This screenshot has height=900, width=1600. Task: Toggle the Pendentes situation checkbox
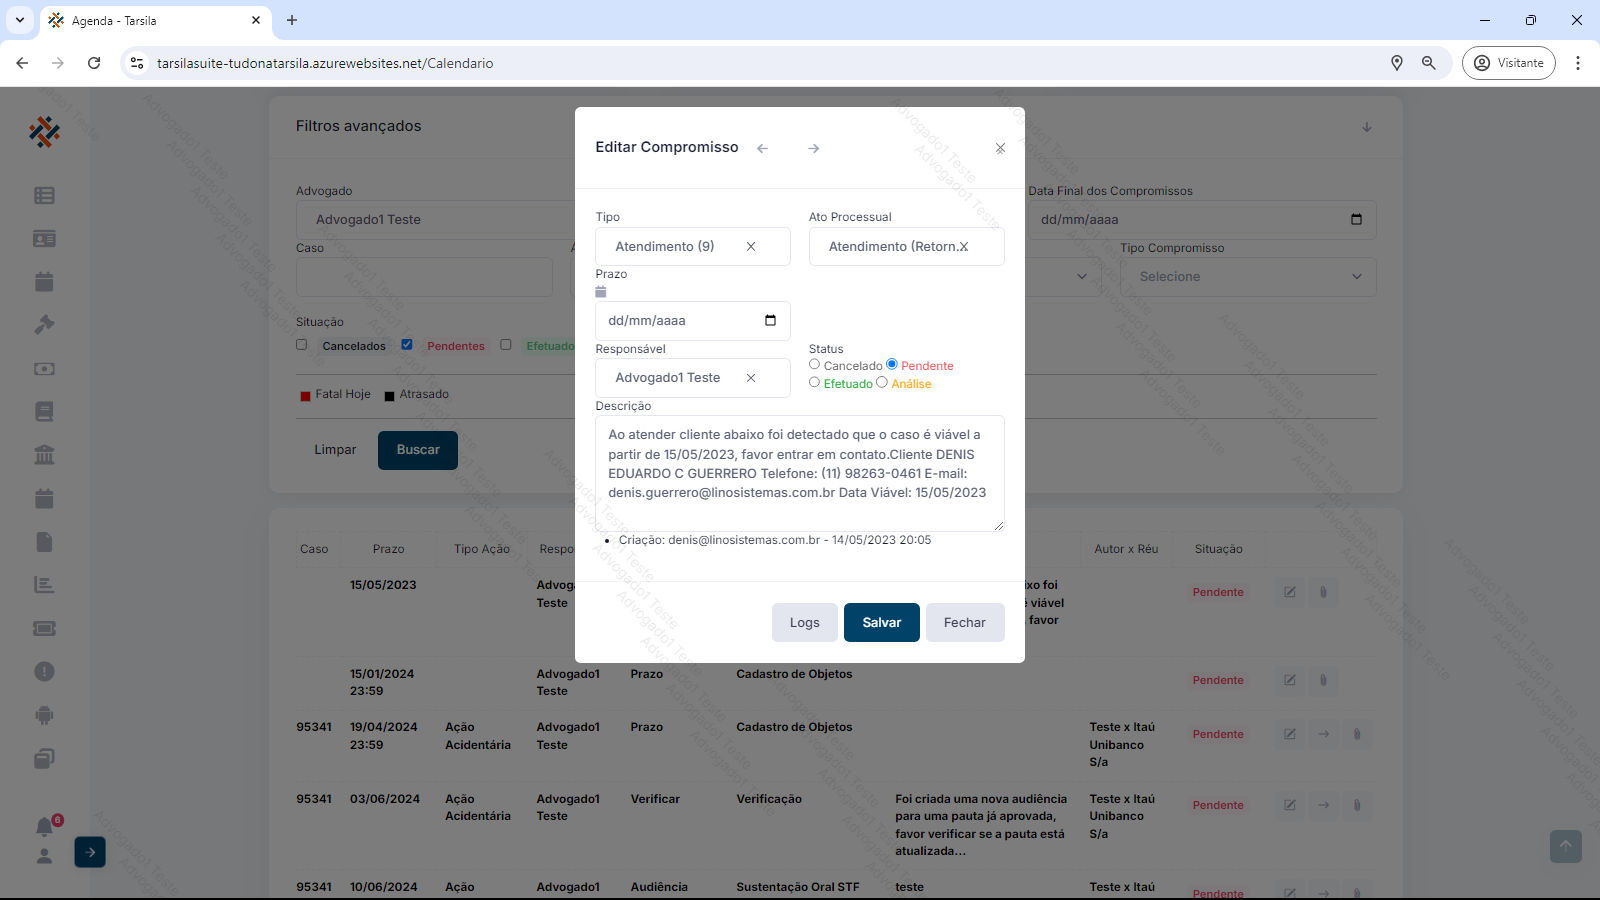407,345
